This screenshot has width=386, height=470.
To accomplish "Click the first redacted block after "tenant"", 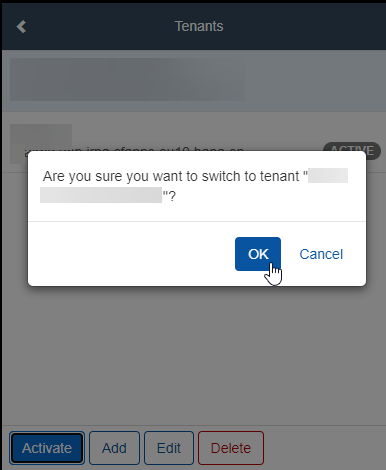I will [328, 176].
